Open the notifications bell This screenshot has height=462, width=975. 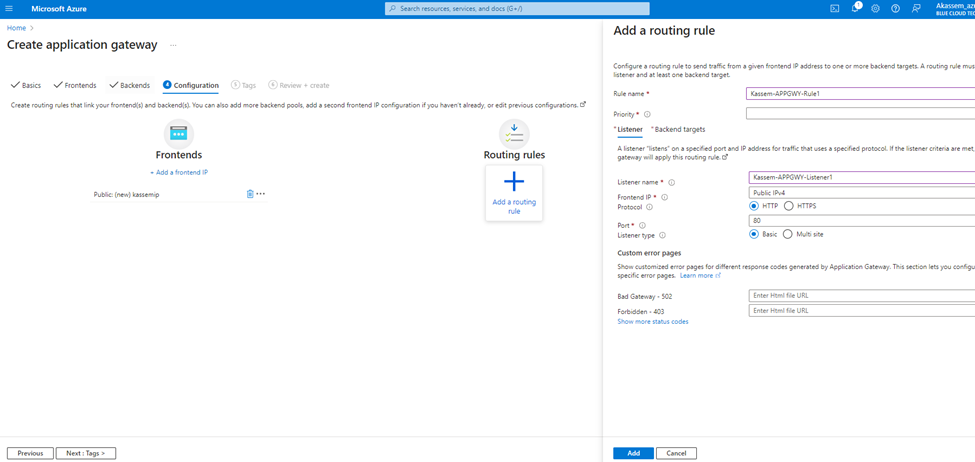click(x=856, y=8)
